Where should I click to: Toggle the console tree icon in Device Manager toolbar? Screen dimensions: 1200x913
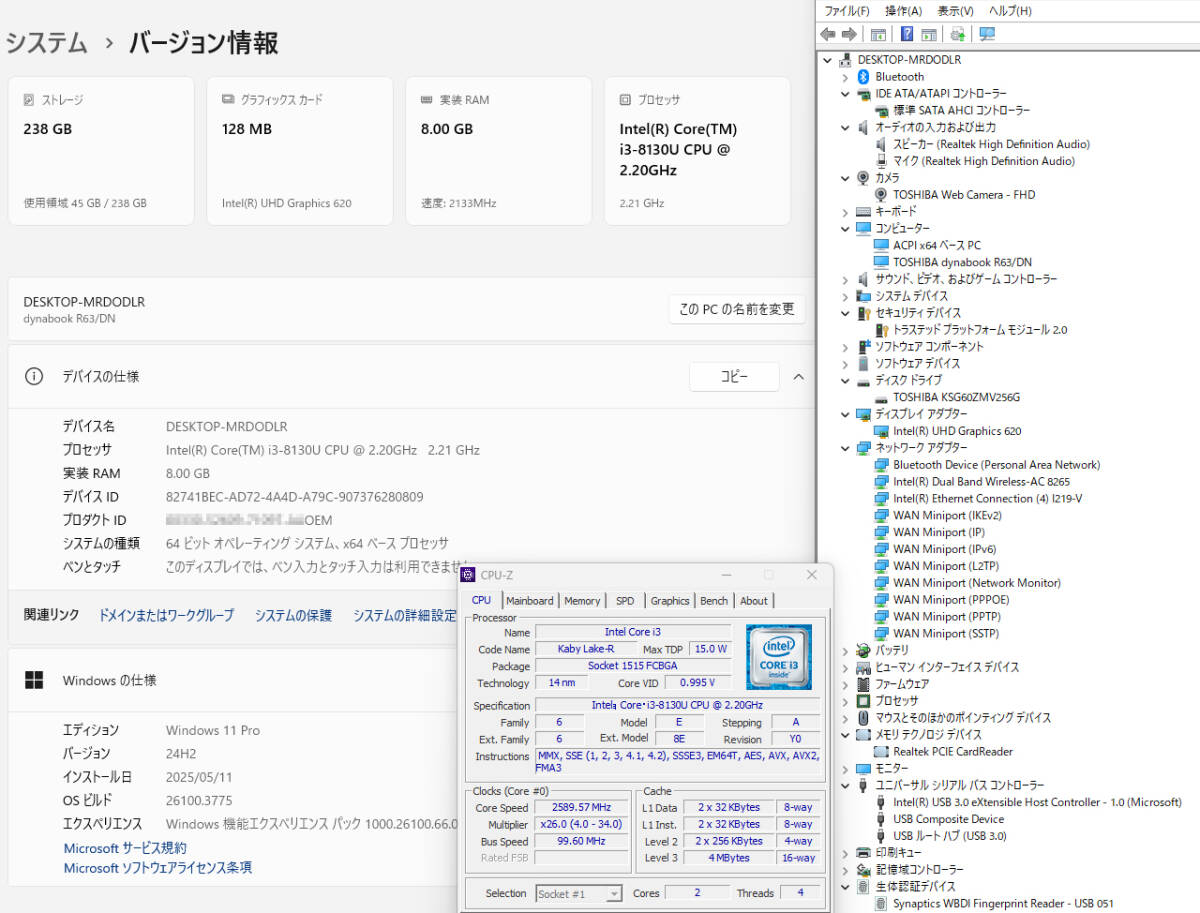tap(878, 34)
